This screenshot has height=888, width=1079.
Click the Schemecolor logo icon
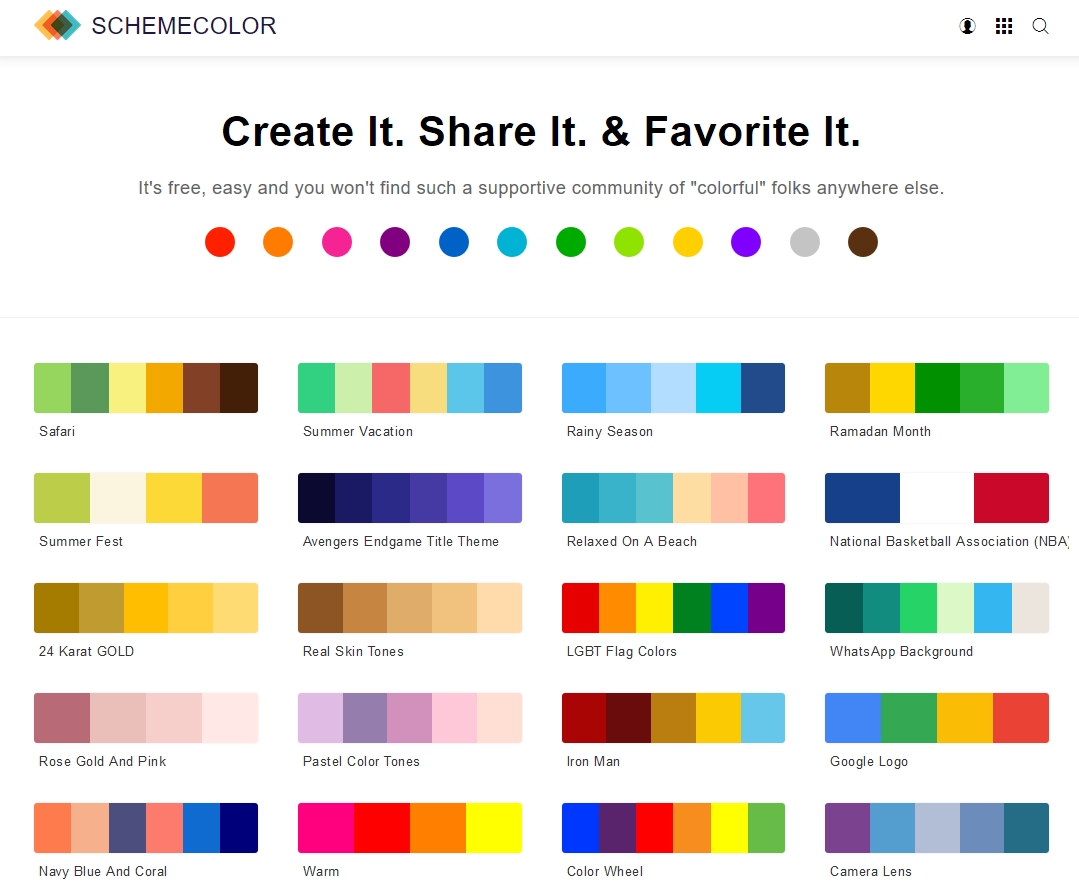57,26
